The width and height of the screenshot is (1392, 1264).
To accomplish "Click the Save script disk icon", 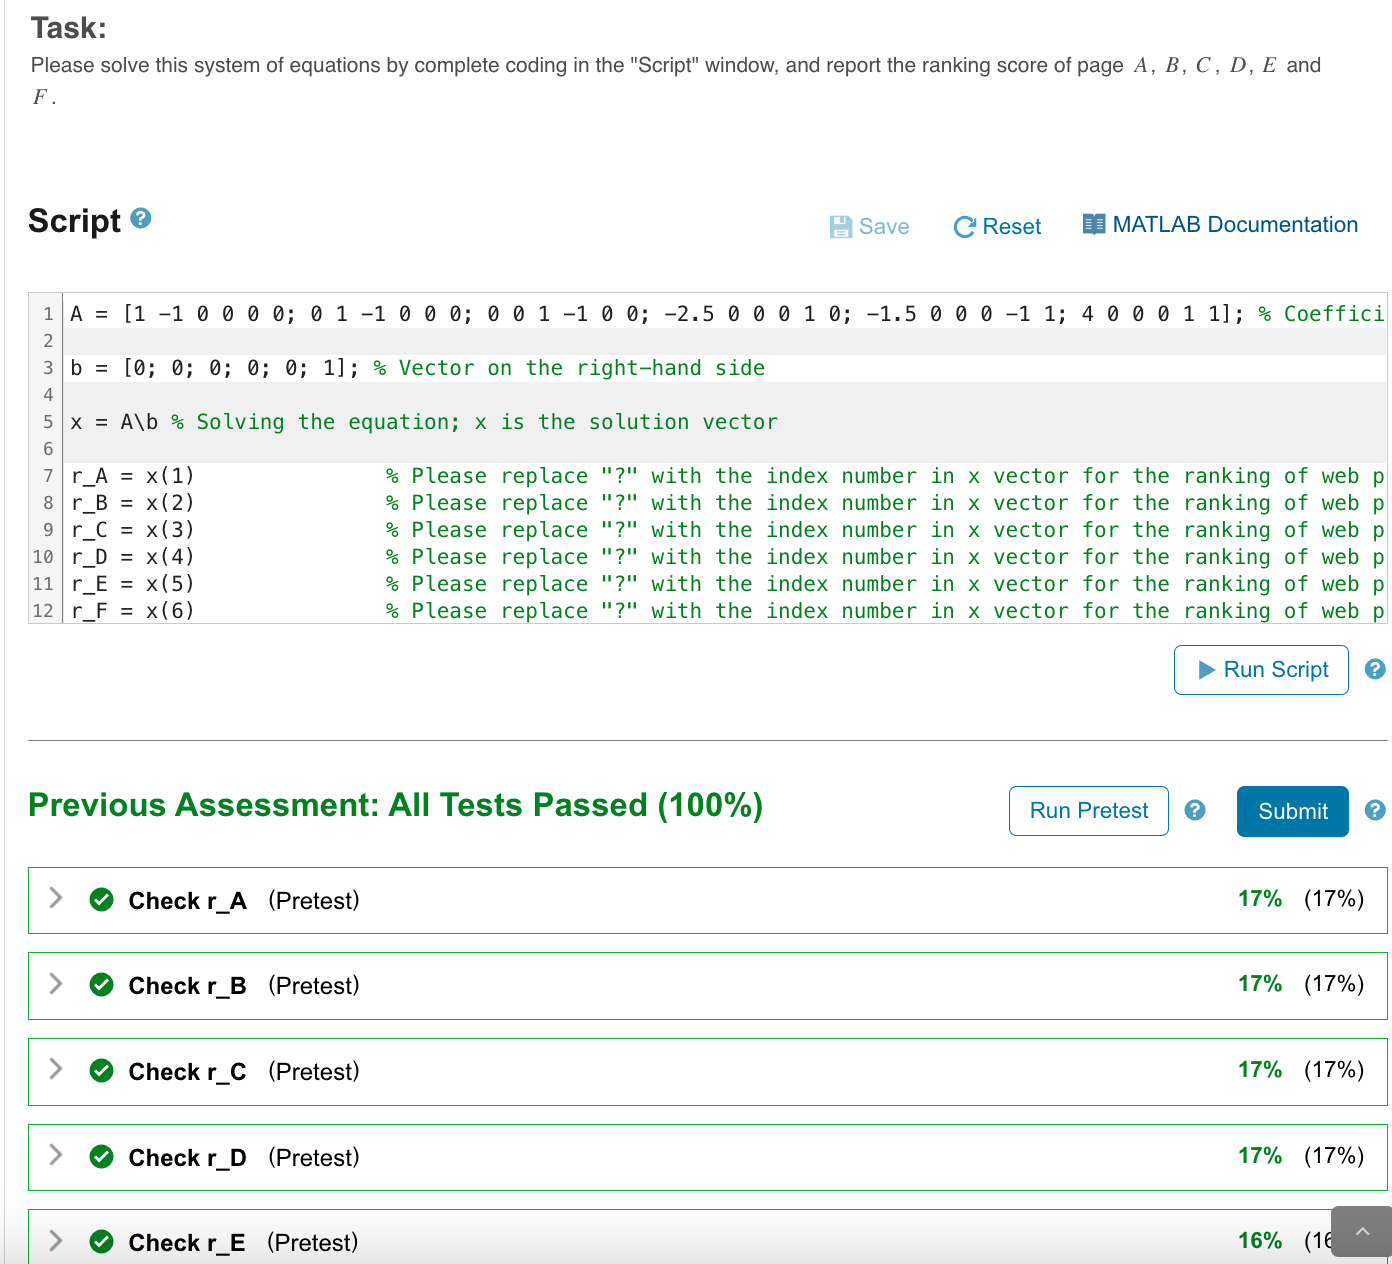I will coord(841,226).
